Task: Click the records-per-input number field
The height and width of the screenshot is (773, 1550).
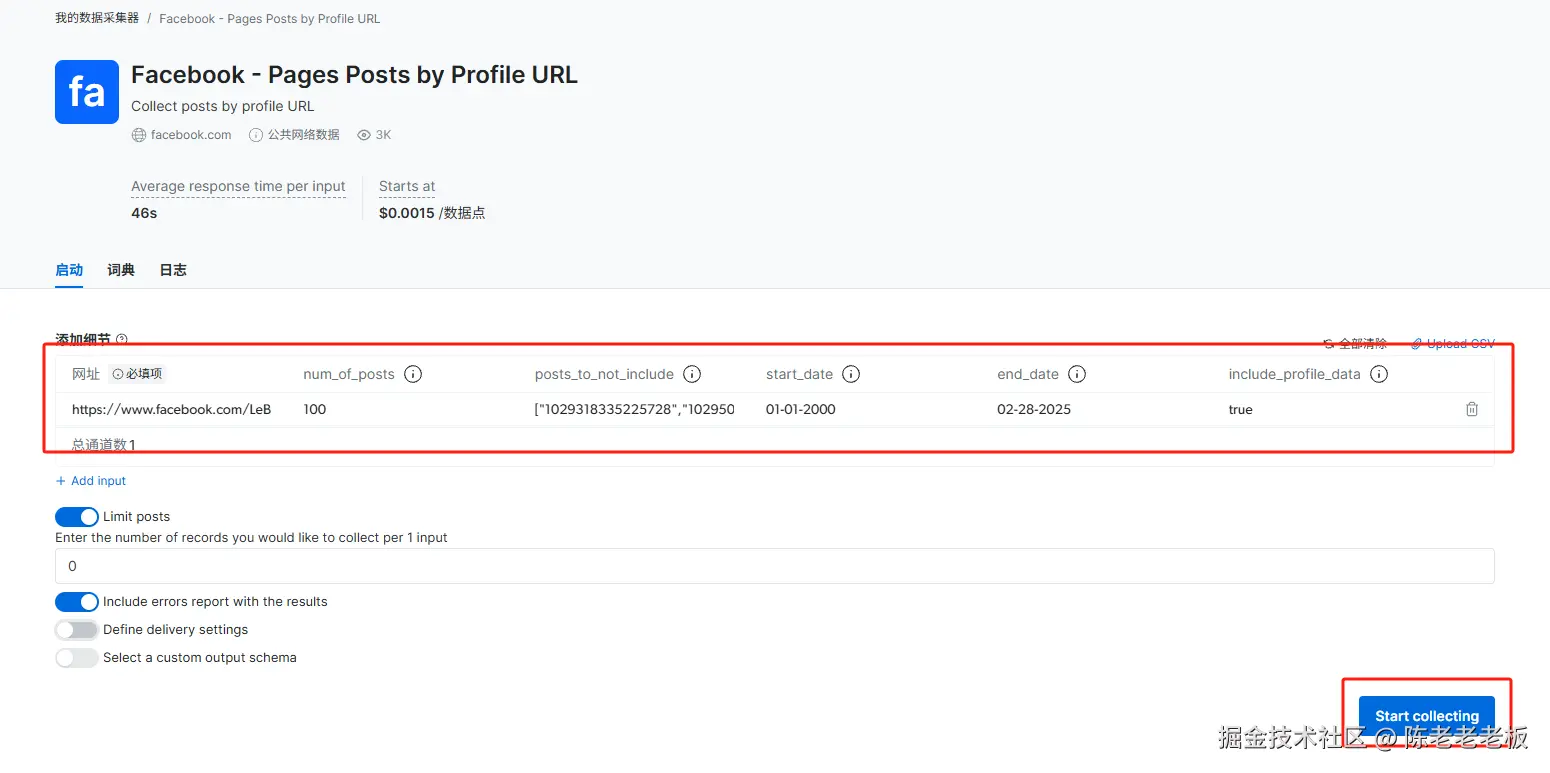Action: pyautogui.click(x=774, y=566)
